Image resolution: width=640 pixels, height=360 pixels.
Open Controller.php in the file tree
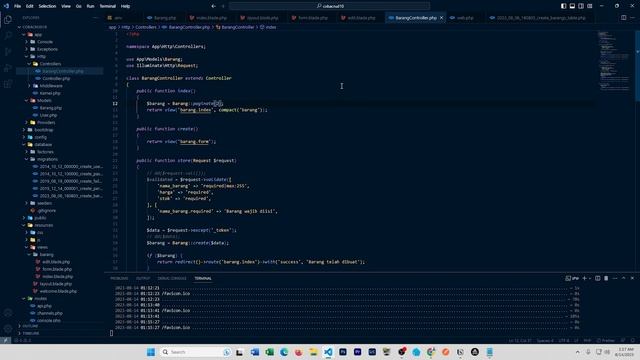point(56,78)
